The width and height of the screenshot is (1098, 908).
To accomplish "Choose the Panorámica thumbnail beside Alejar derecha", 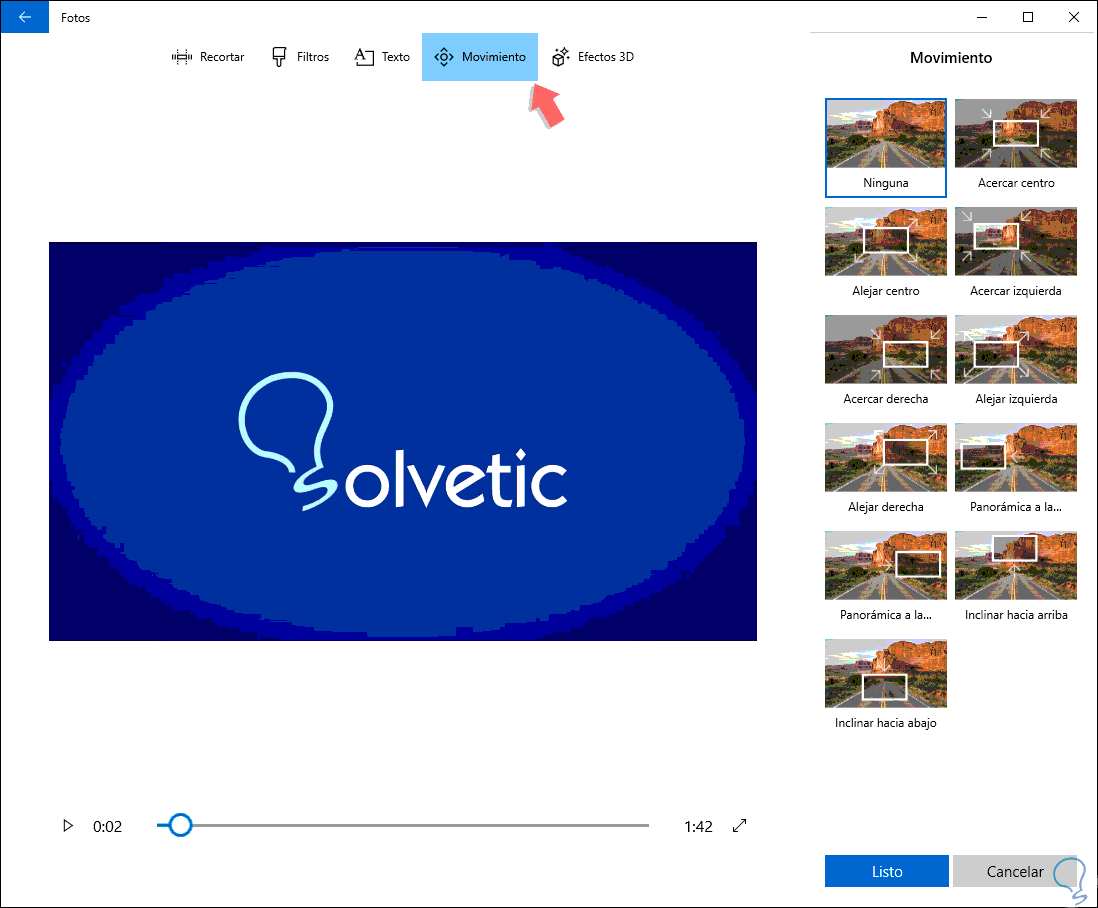I will click(x=1016, y=469).
